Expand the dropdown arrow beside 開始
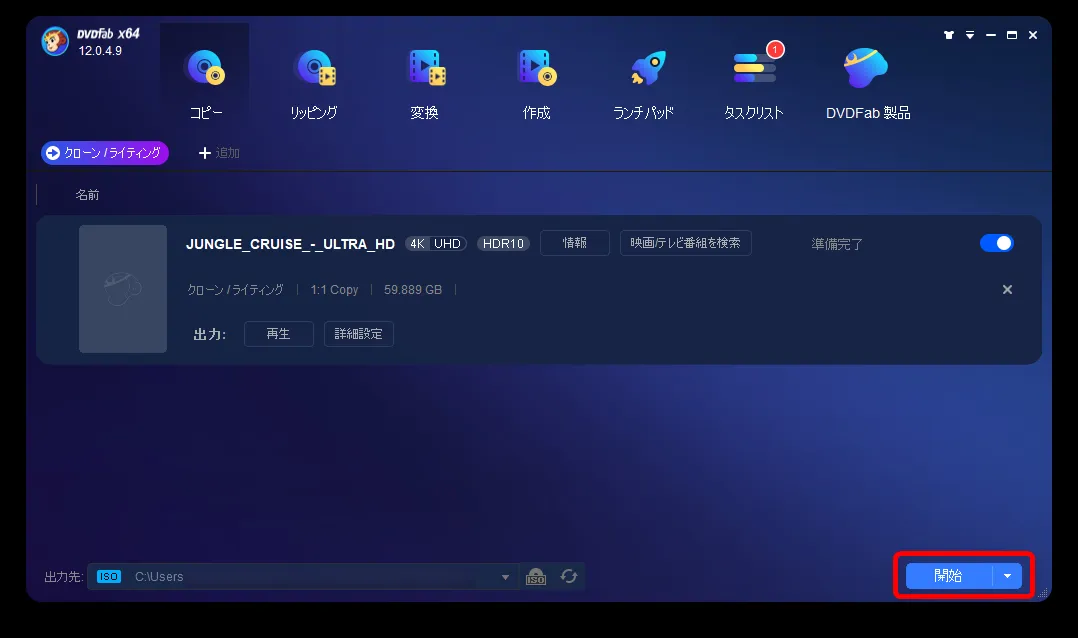Screen dimensions: 1078x638 1007,575
